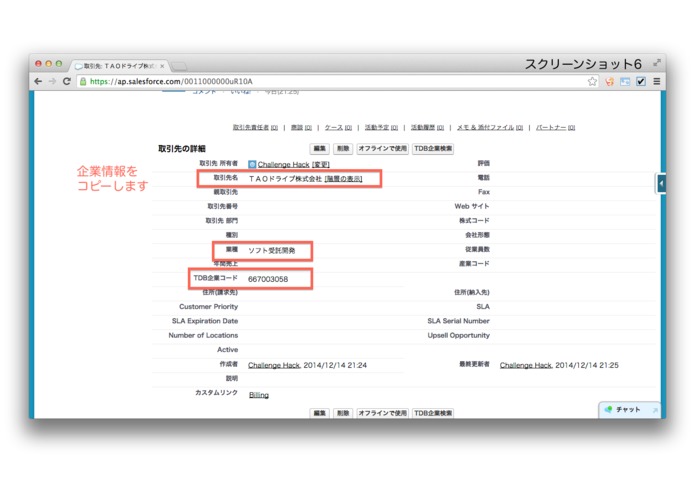Viewport: 695px width, 494px height.
Task: Click the SLA Expiration Date field label
Action: (205, 321)
